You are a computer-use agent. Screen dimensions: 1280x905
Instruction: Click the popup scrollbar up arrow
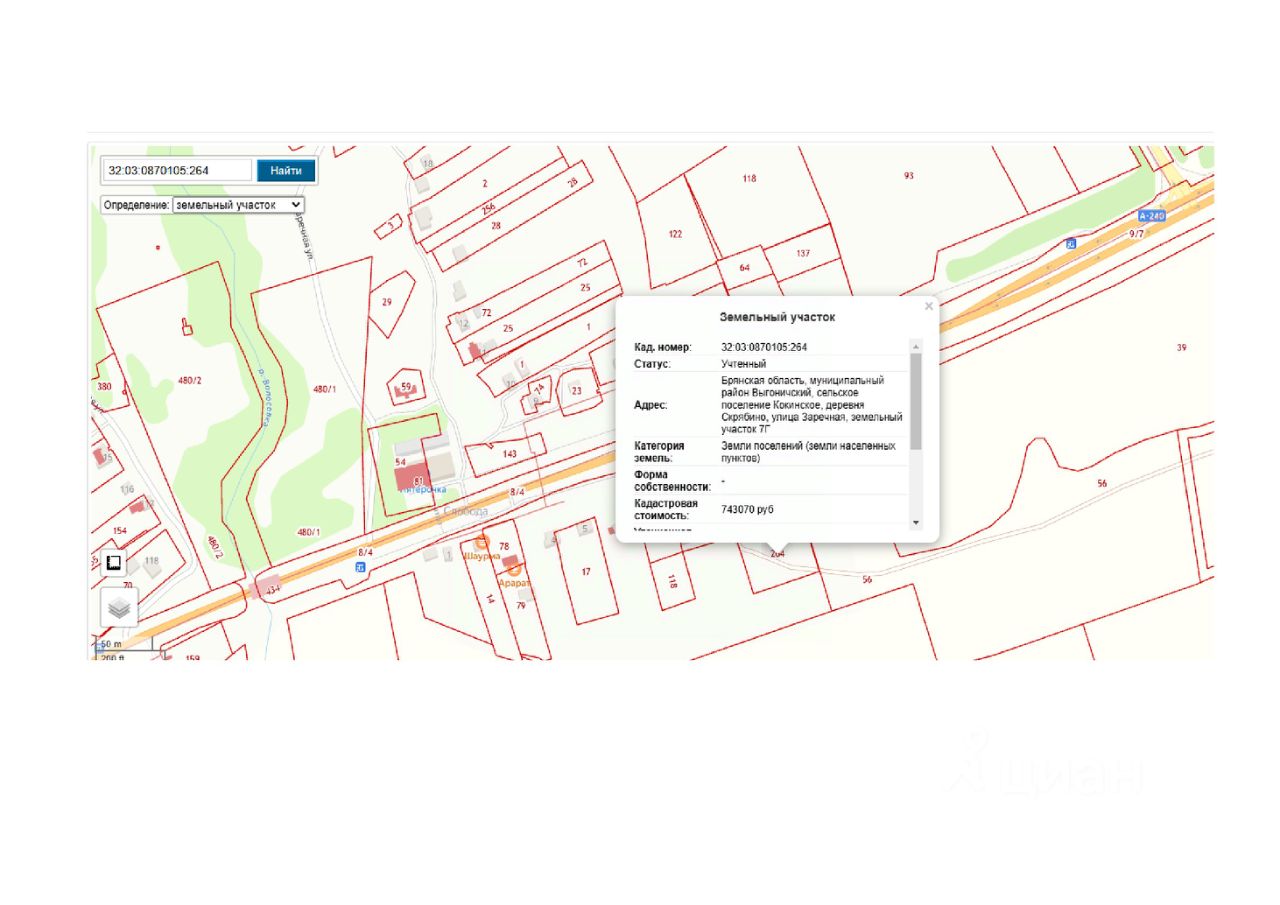pos(915,346)
